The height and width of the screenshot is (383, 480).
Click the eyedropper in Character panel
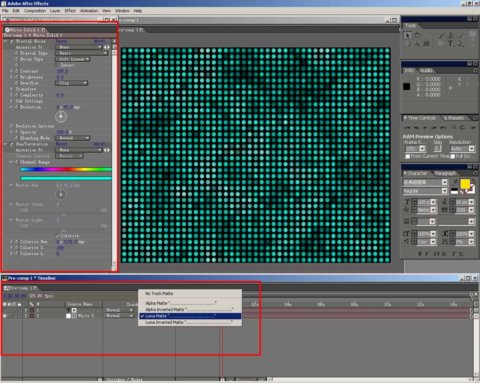pos(455,182)
